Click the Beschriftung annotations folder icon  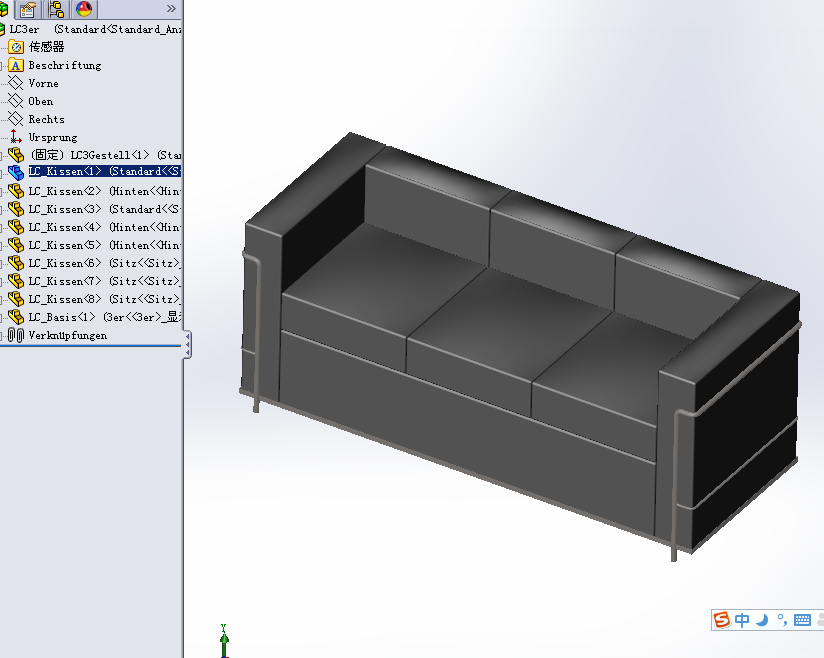[x=16, y=65]
